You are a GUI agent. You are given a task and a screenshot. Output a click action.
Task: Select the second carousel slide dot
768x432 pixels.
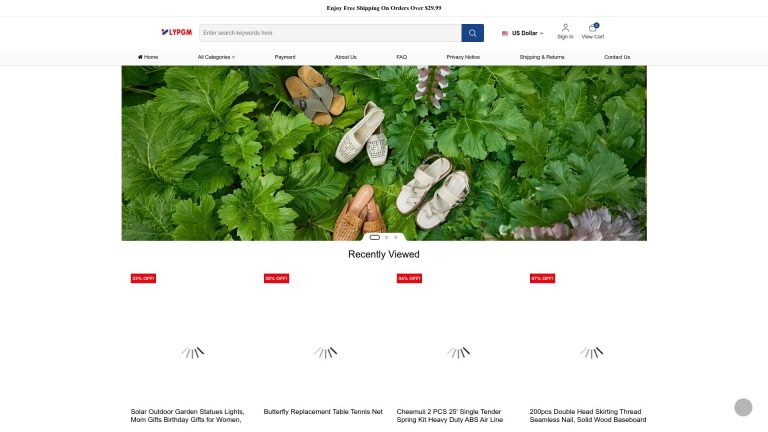click(x=387, y=237)
